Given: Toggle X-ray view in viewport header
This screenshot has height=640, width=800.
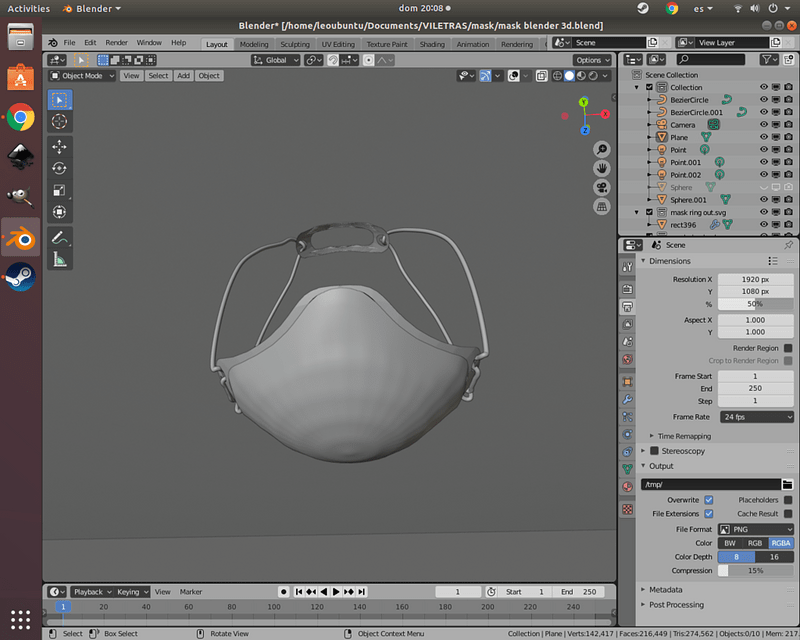Looking at the screenshot, I should (541, 76).
